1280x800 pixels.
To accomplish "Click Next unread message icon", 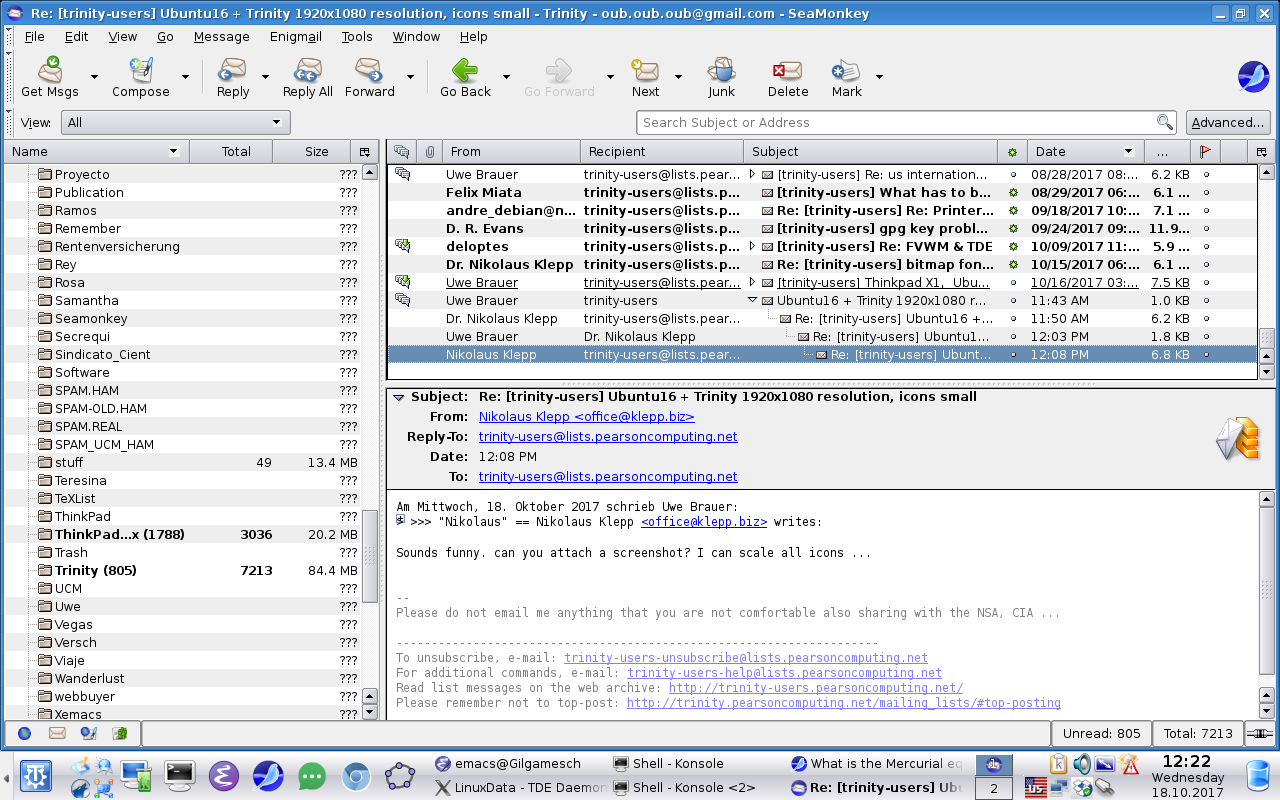I will point(645,70).
